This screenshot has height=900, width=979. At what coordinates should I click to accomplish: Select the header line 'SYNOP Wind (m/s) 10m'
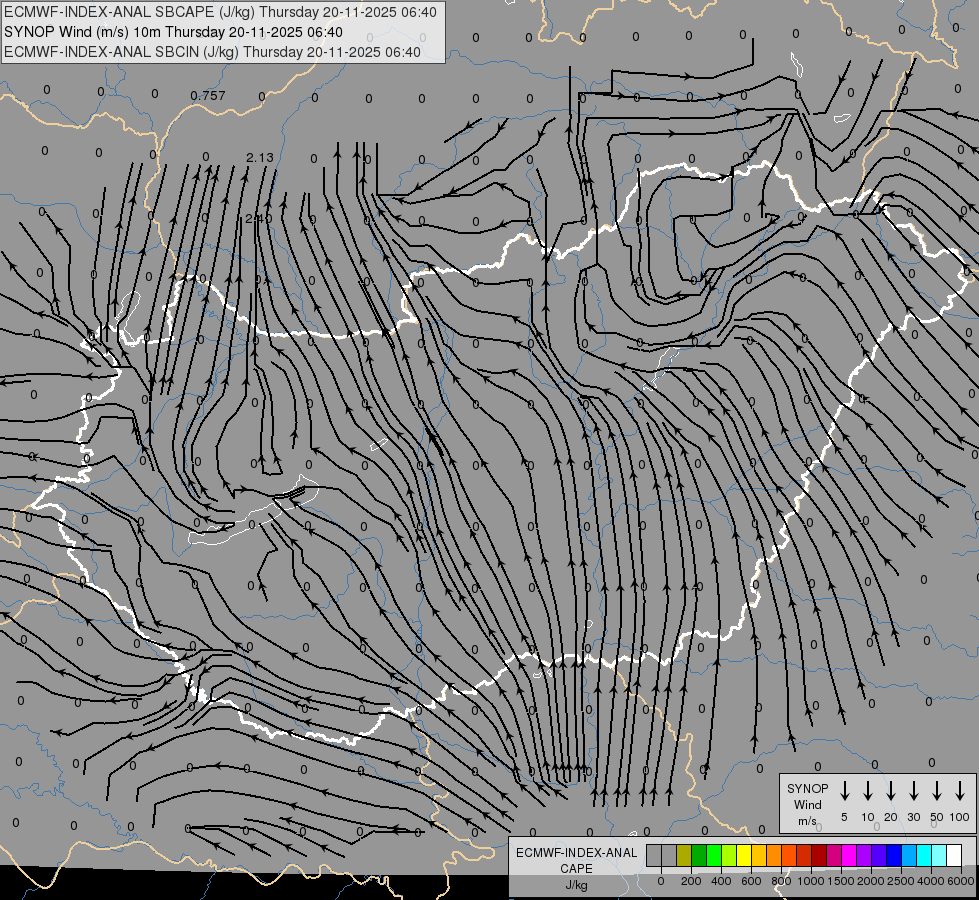point(83,32)
